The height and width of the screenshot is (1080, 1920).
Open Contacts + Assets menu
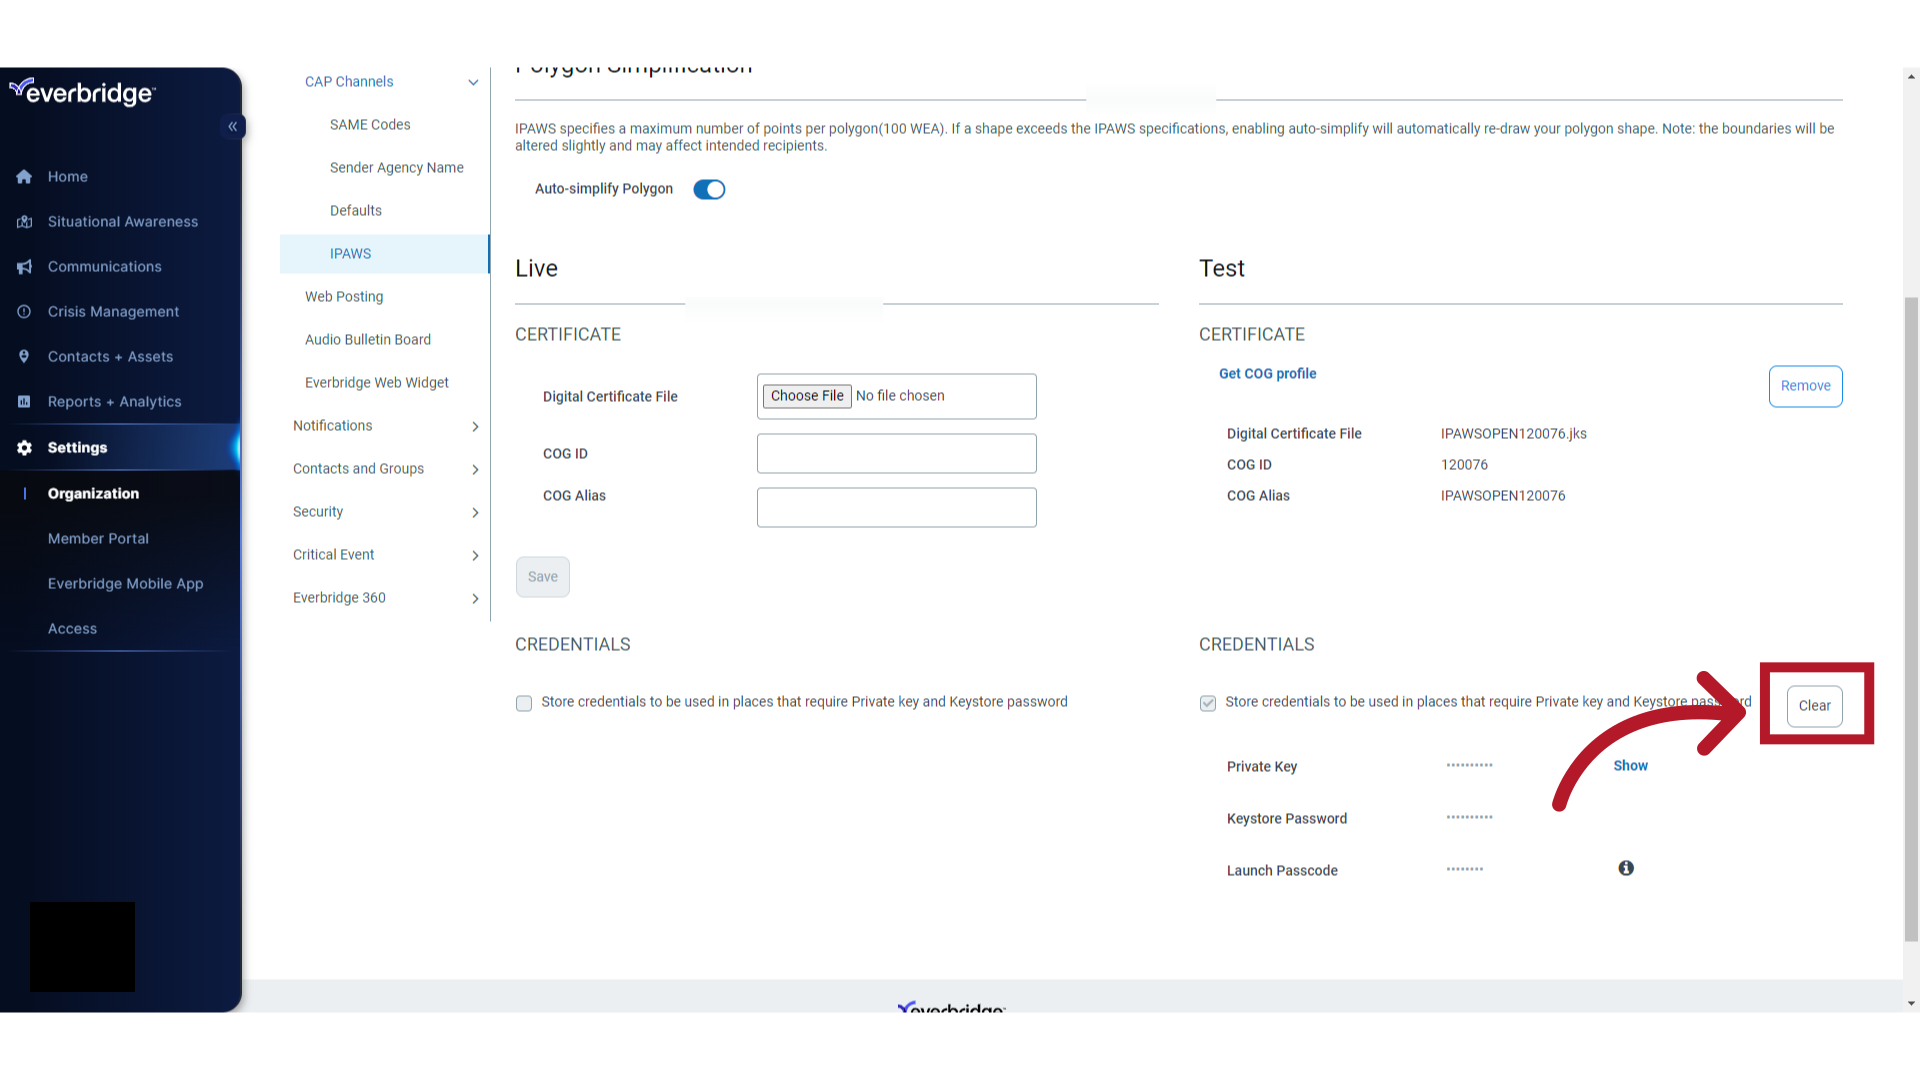111,357
